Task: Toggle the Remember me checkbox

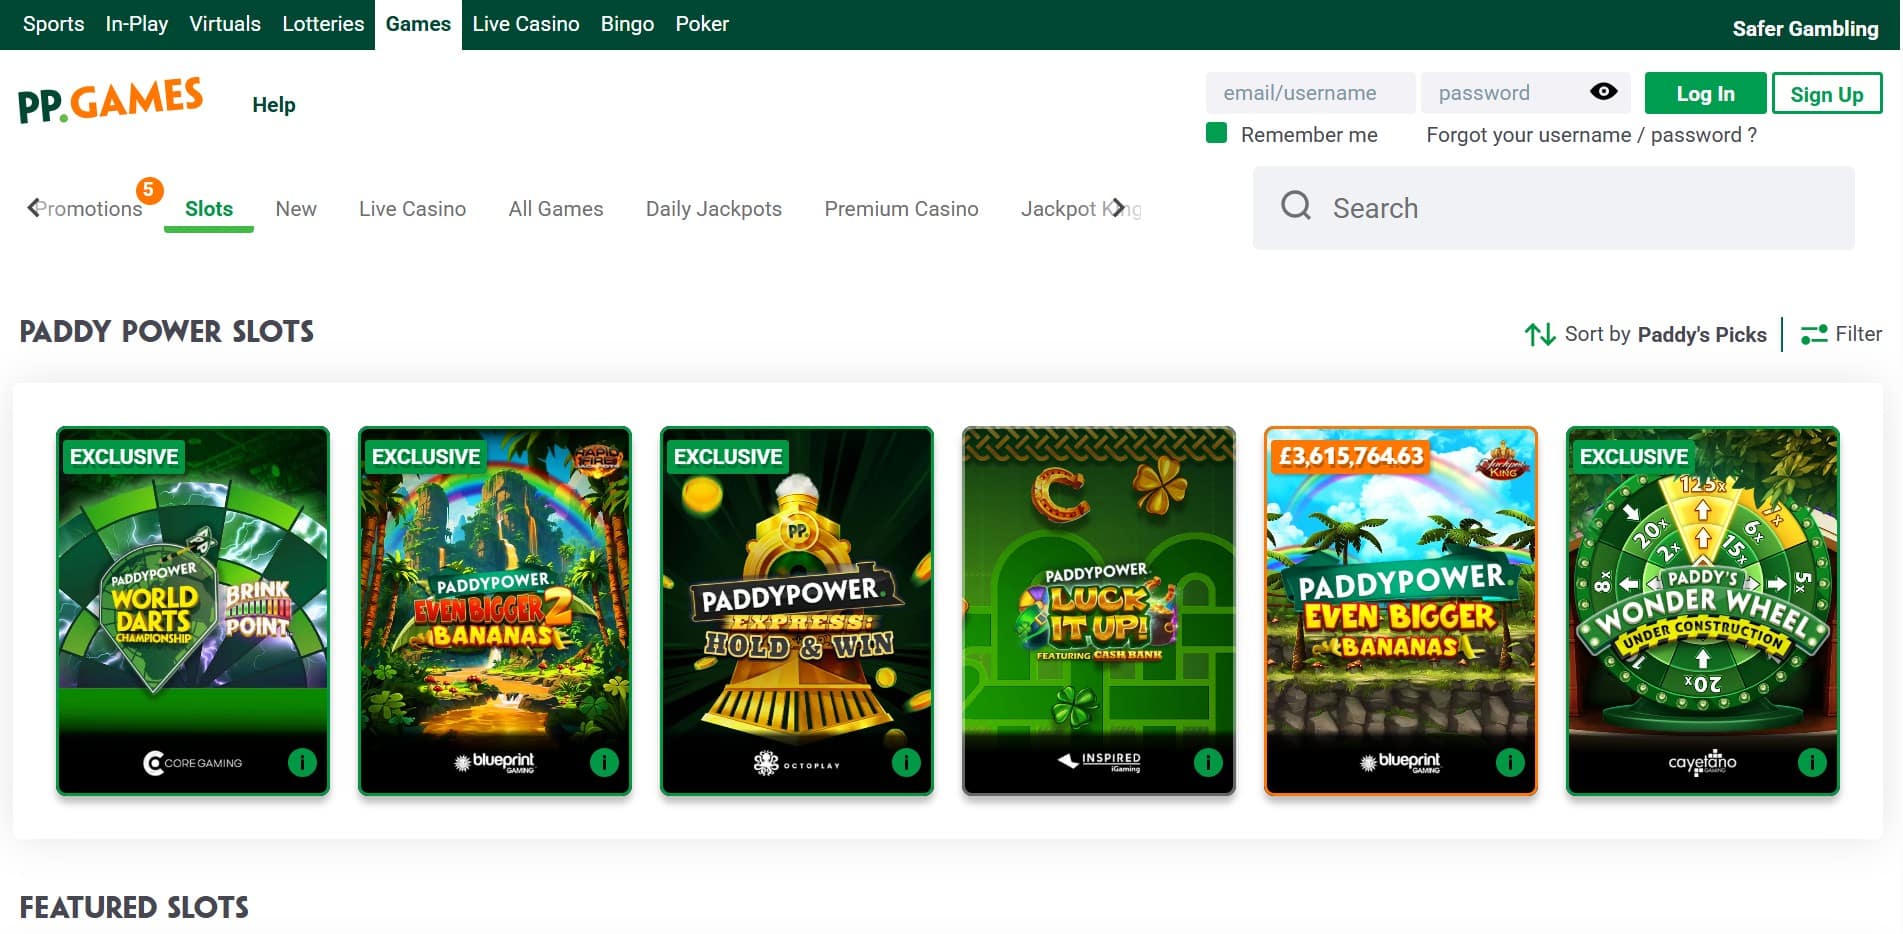Action: pyautogui.click(x=1217, y=133)
